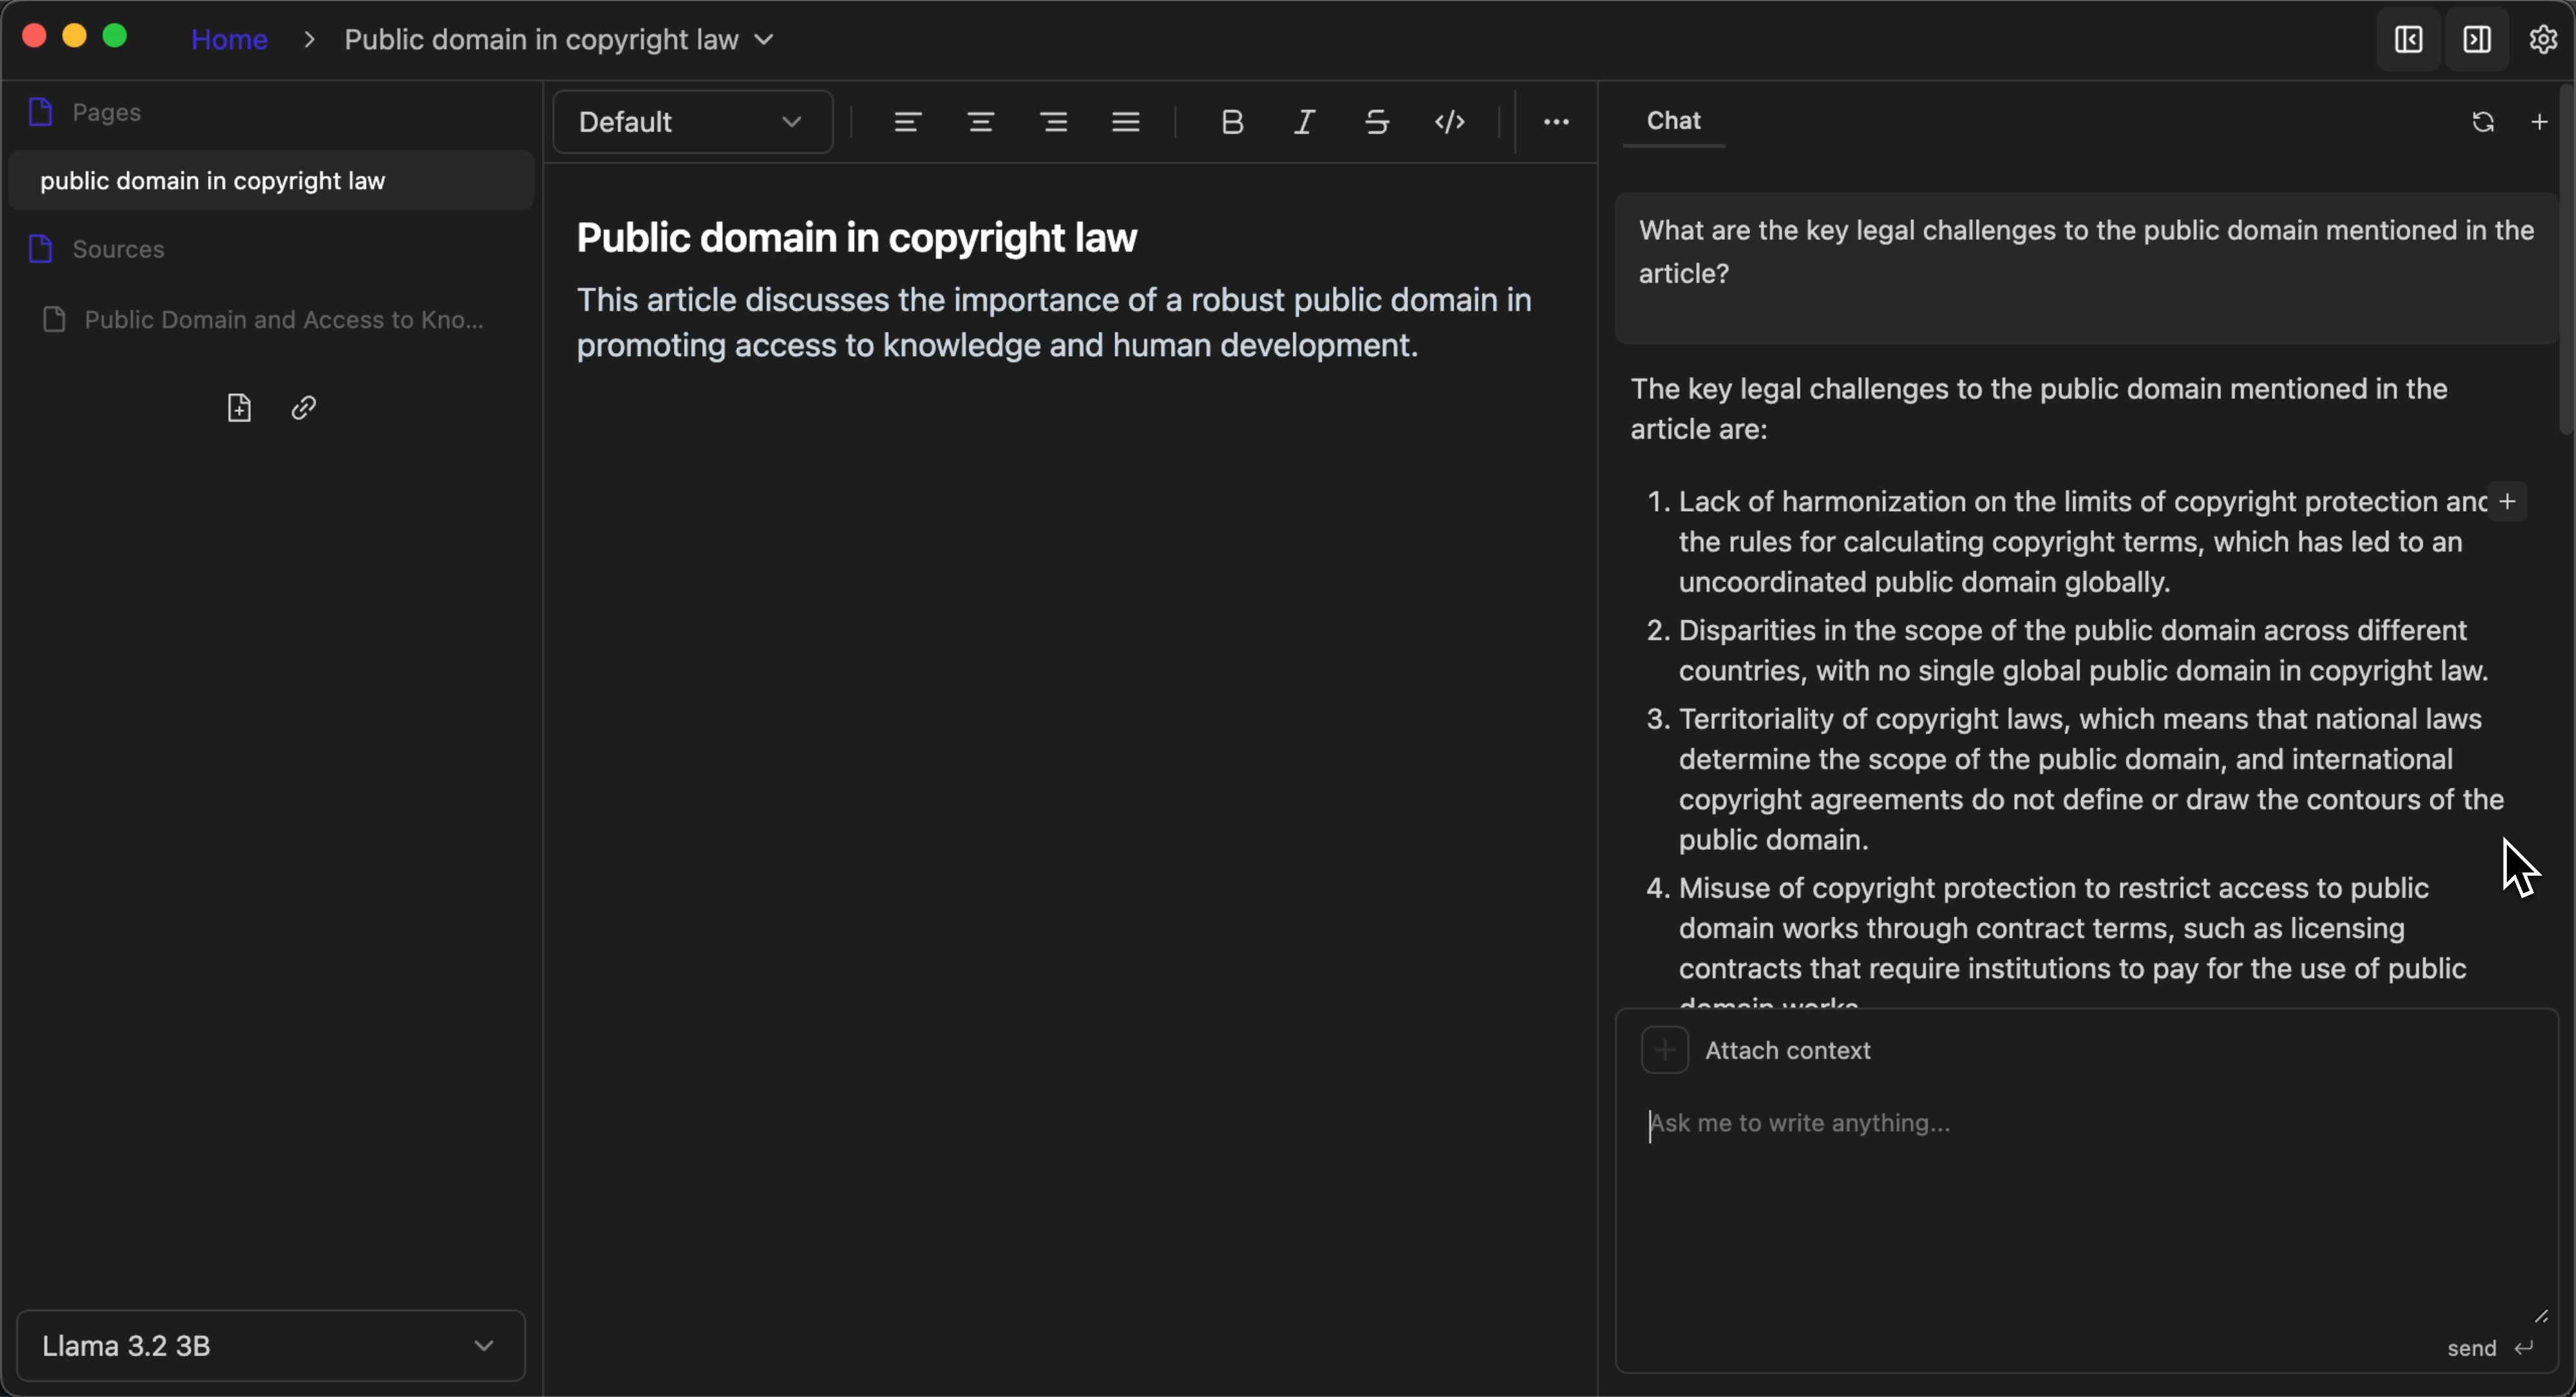Switch to the Chat tab
2576x1397 pixels.
pos(1673,121)
